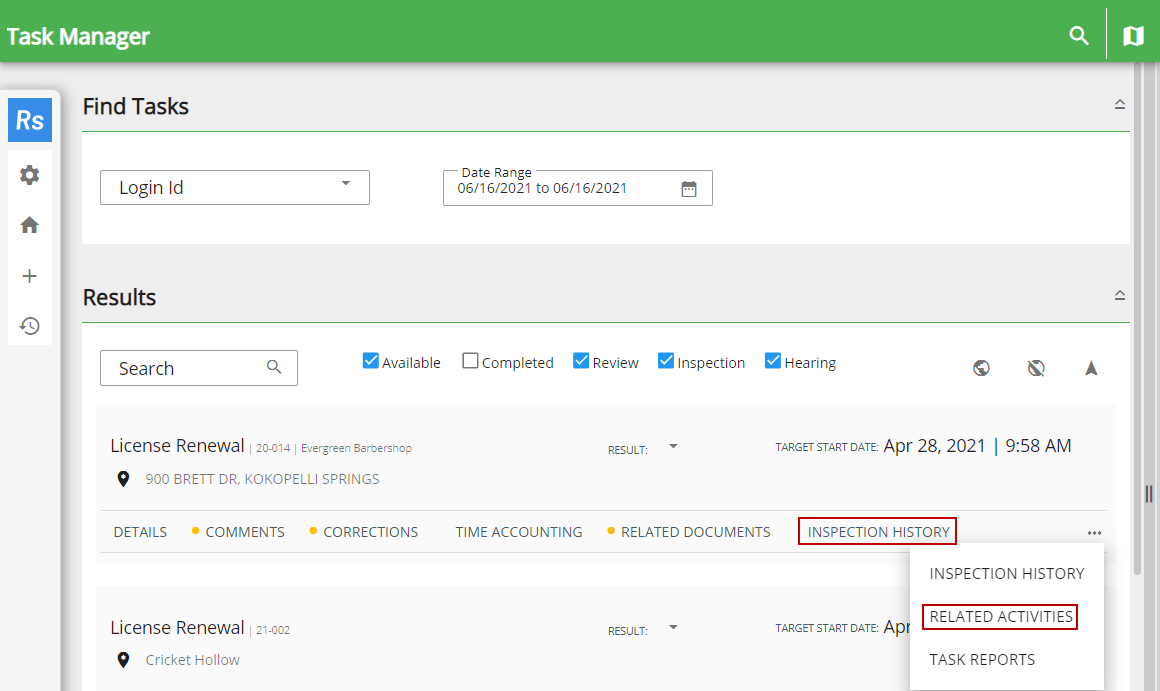Uncheck the Available checkbox
This screenshot has width=1160, height=691.
pos(371,361)
